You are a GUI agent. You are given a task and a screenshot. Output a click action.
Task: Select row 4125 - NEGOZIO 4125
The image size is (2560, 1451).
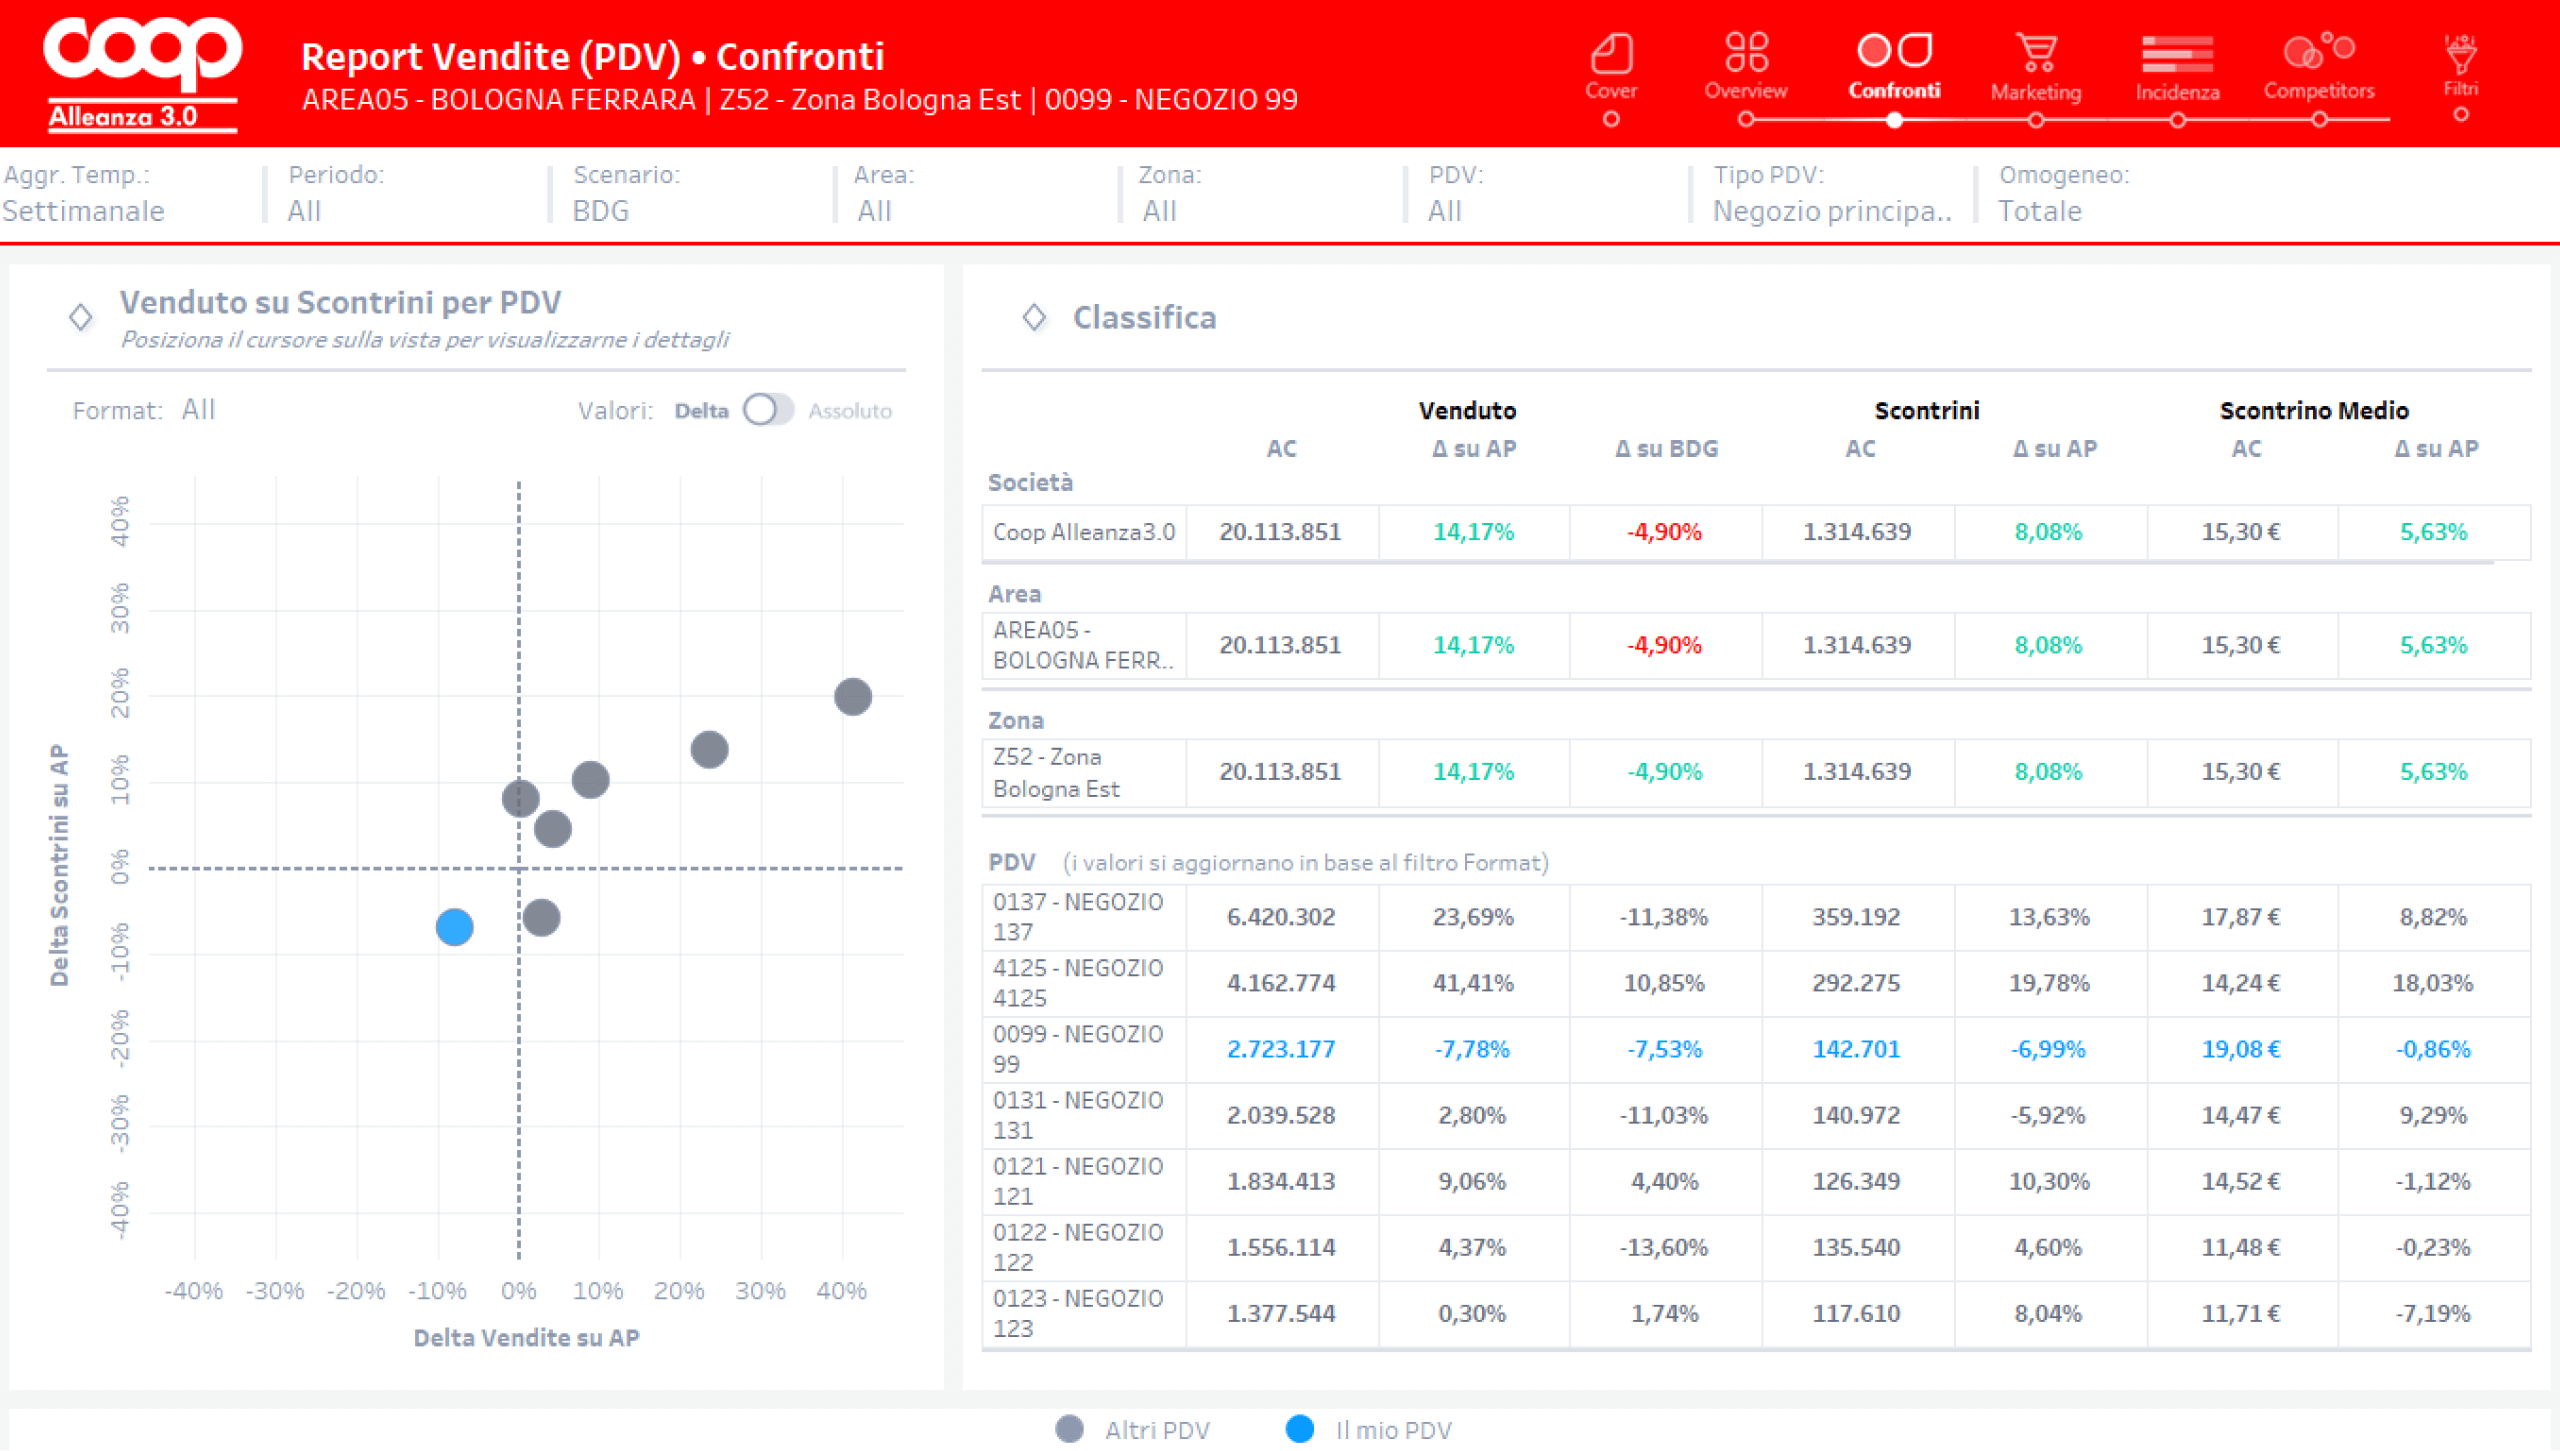pyautogui.click(x=1756, y=983)
